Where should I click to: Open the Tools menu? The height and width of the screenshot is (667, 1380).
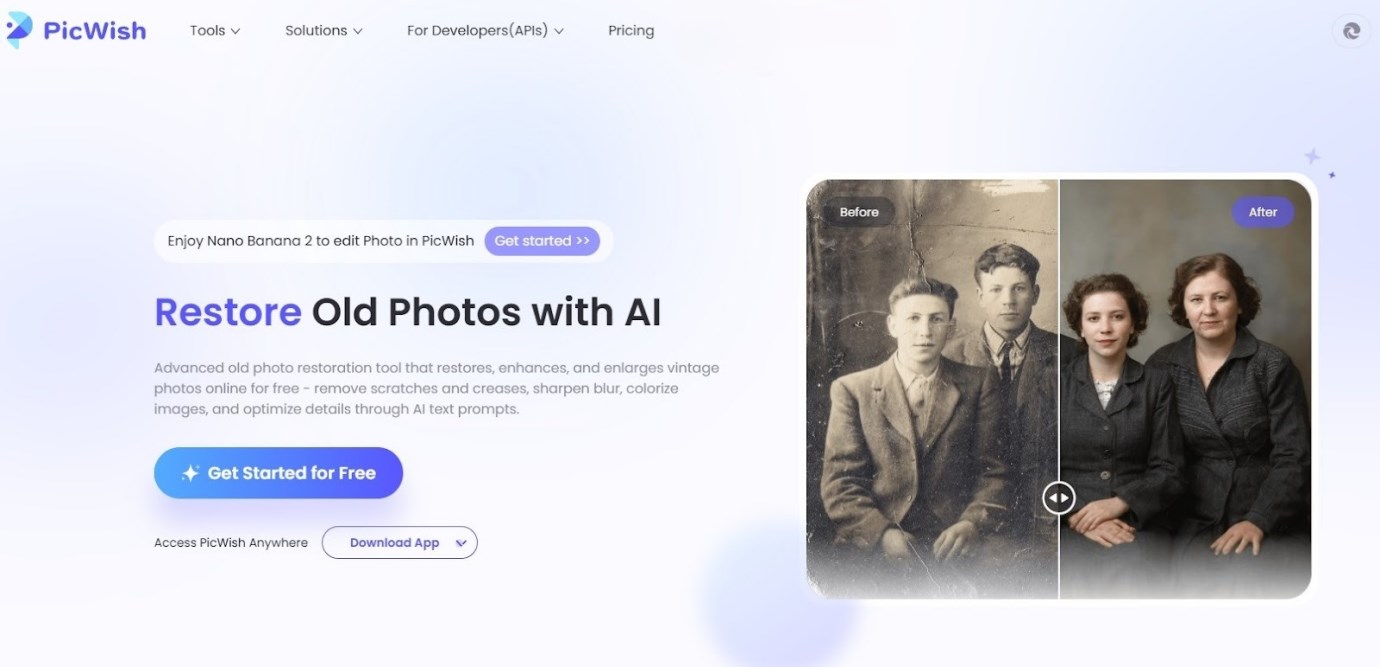pyautogui.click(x=215, y=31)
